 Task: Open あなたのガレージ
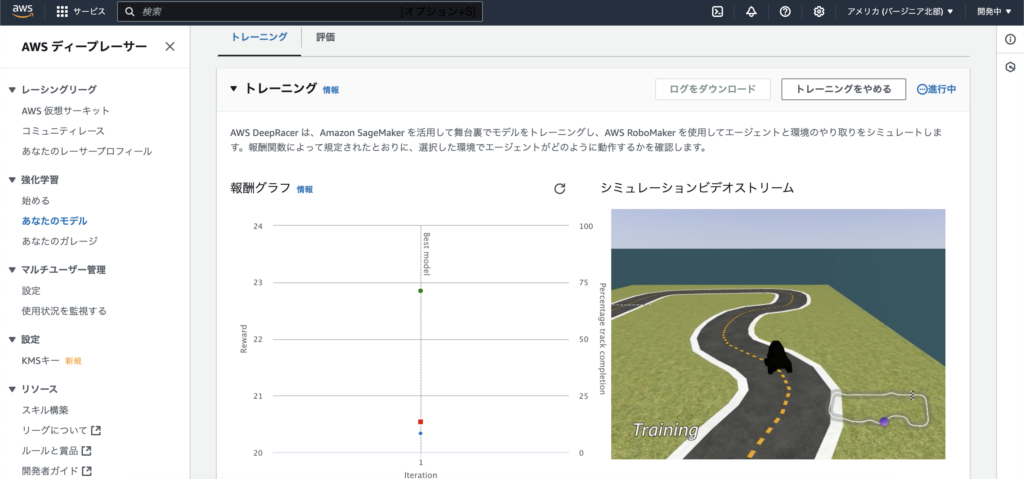59,240
